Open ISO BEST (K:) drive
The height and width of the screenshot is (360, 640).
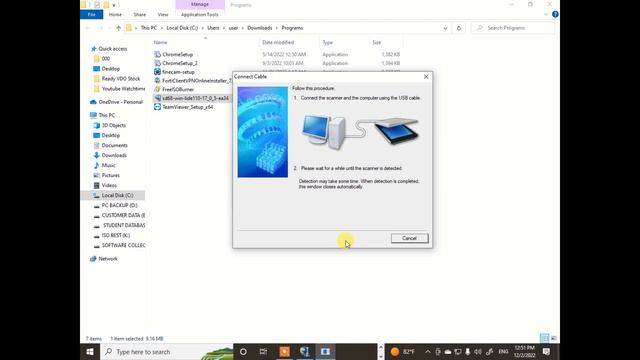point(116,236)
